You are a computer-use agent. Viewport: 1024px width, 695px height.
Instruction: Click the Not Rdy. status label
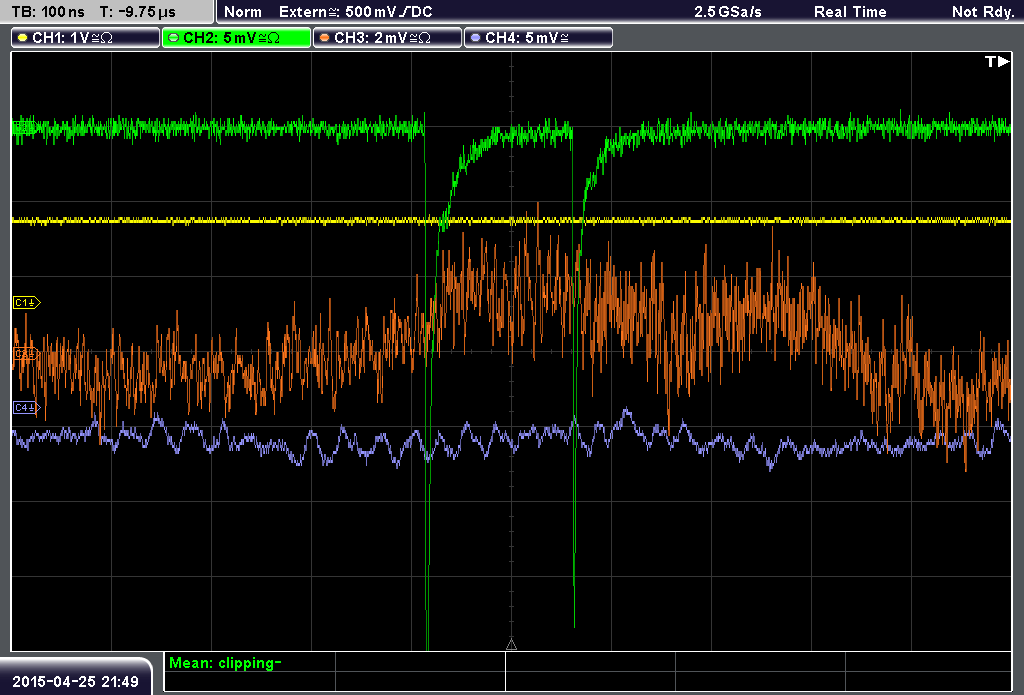tap(983, 12)
